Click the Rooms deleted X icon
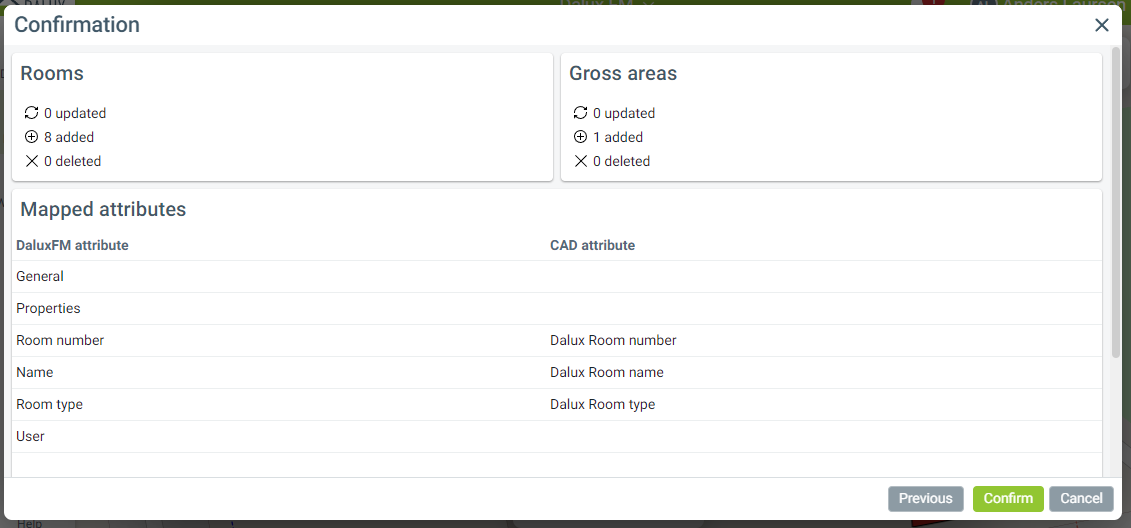The height and width of the screenshot is (528, 1131). point(31,161)
